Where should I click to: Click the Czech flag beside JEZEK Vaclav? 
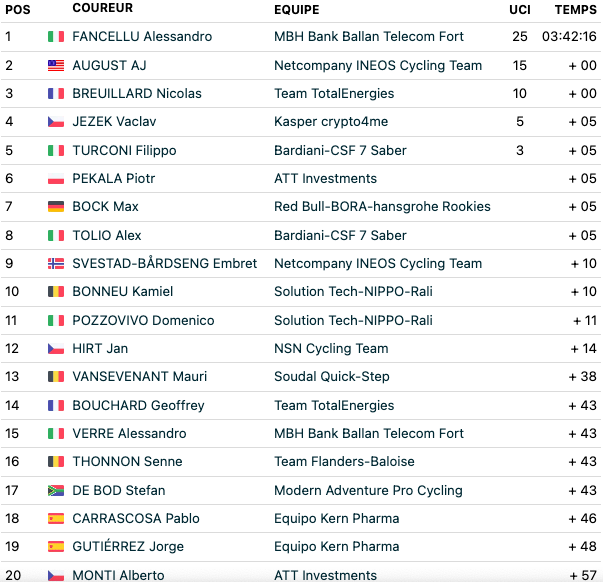tap(56, 122)
